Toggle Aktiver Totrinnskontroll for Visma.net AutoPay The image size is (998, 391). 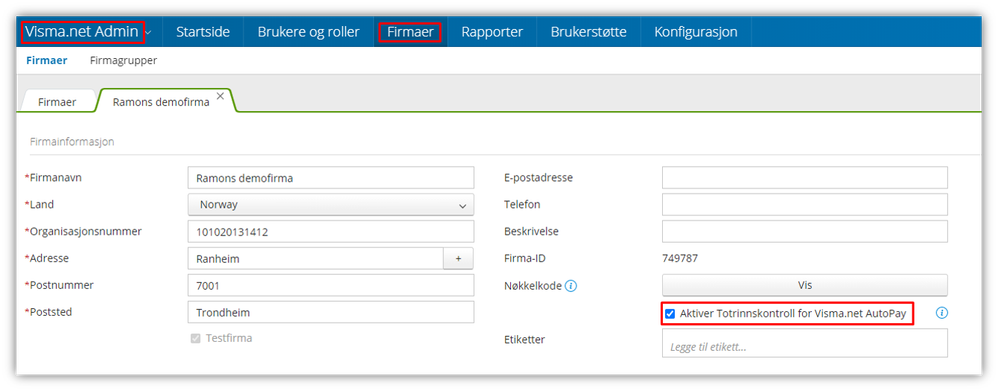tap(670, 313)
